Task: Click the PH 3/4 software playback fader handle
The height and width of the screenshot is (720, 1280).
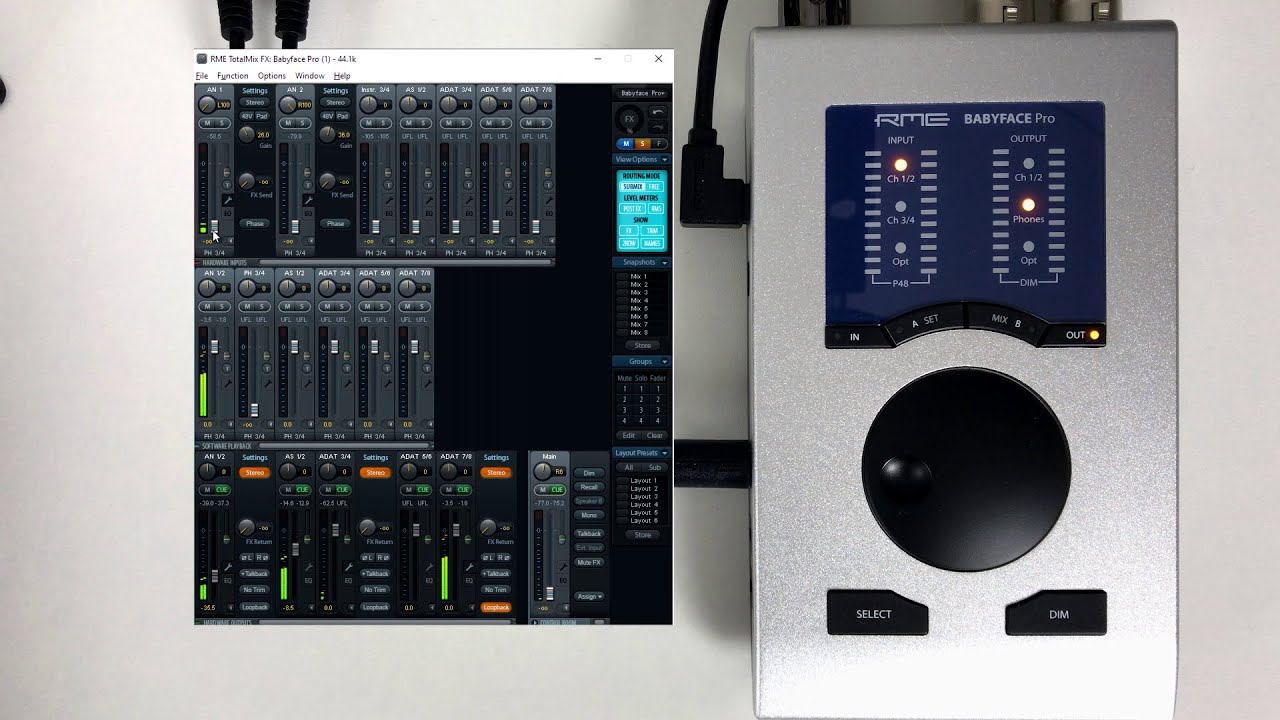Action: [255, 410]
